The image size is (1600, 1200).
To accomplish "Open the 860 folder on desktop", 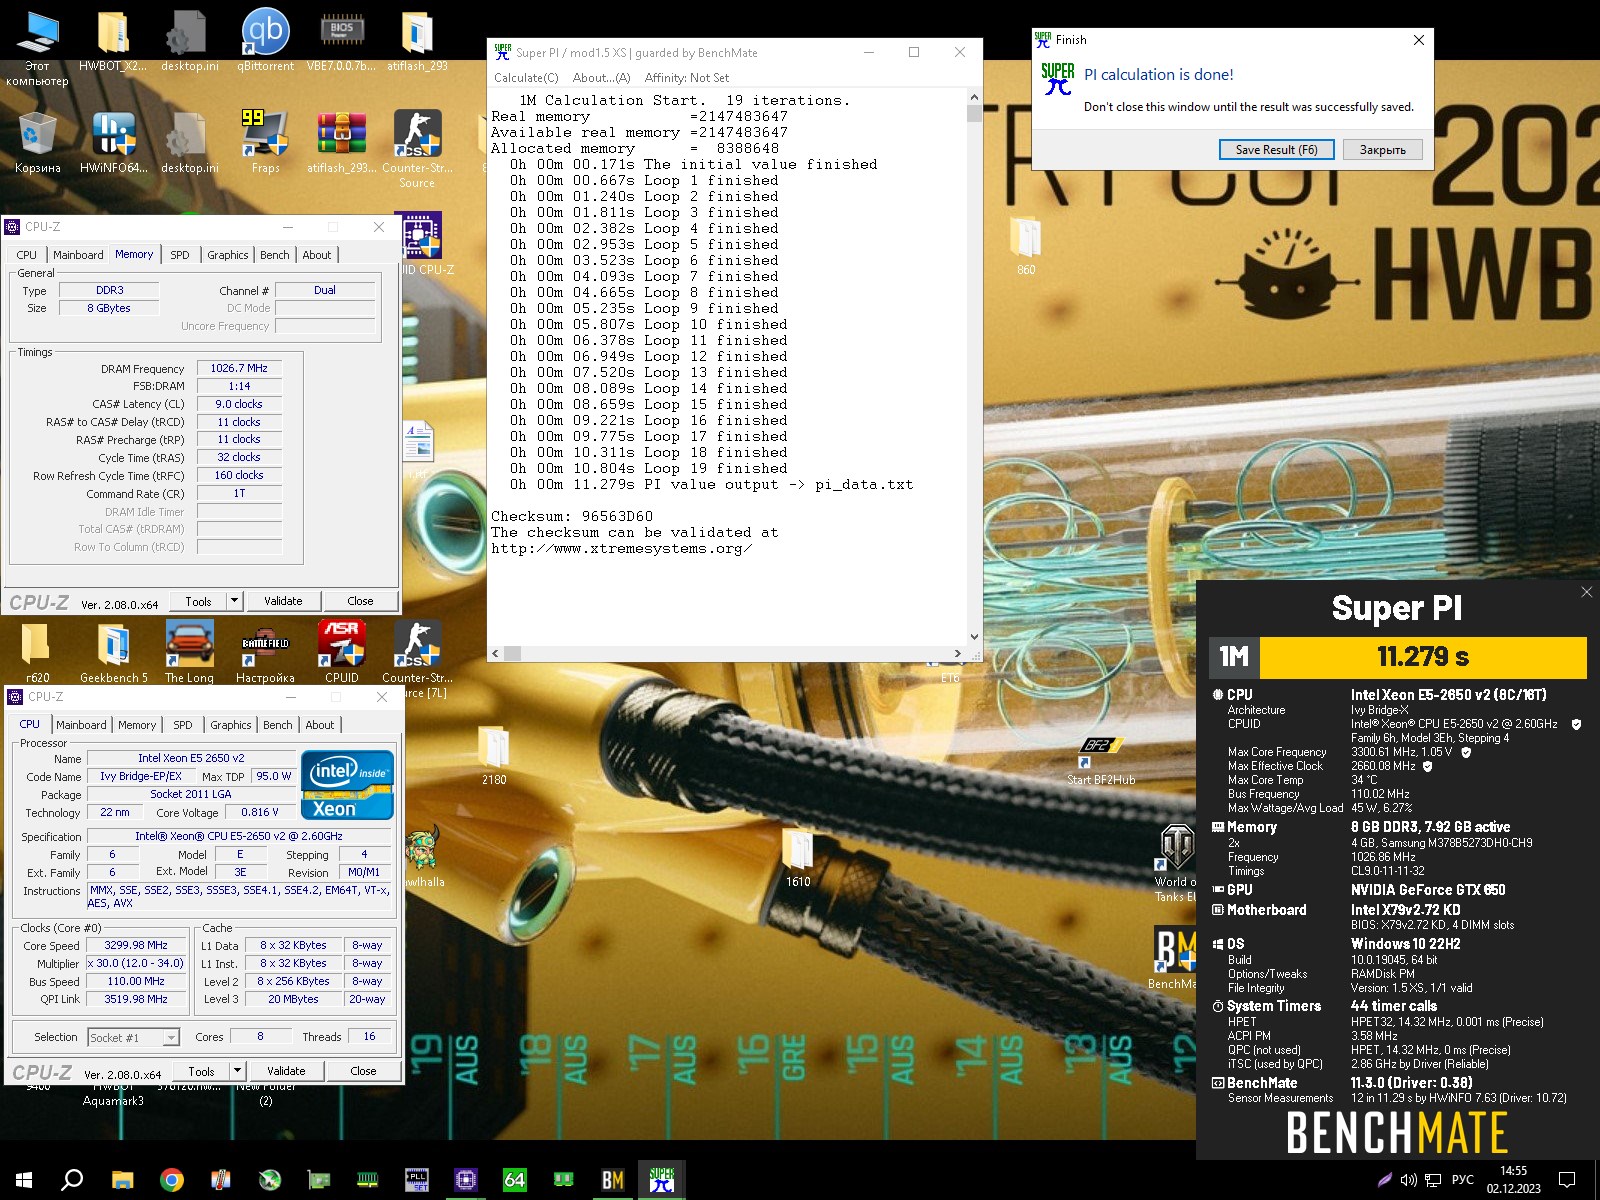I will pos(1026,245).
